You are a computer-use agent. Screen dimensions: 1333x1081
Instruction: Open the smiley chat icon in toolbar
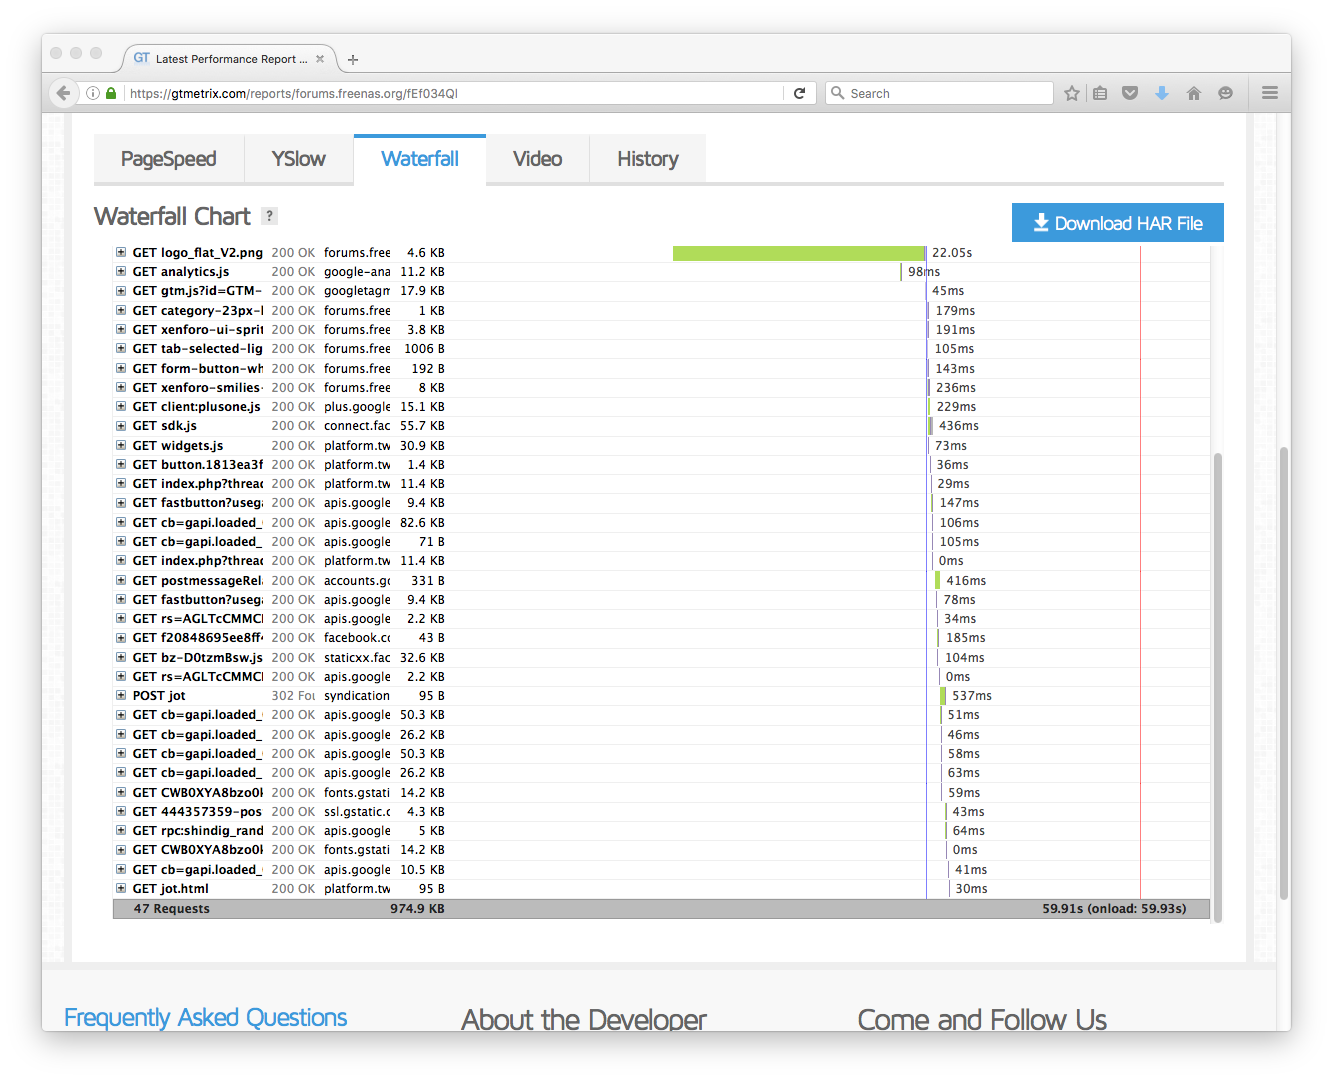click(x=1225, y=93)
